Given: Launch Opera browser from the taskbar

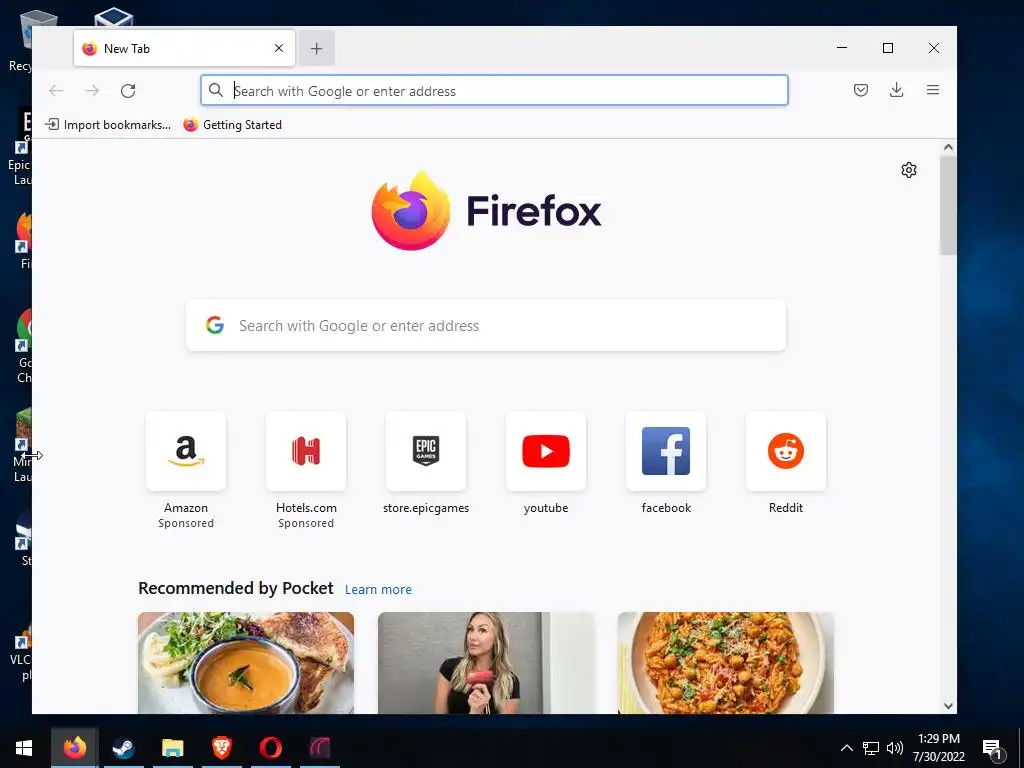Looking at the screenshot, I should [270, 748].
